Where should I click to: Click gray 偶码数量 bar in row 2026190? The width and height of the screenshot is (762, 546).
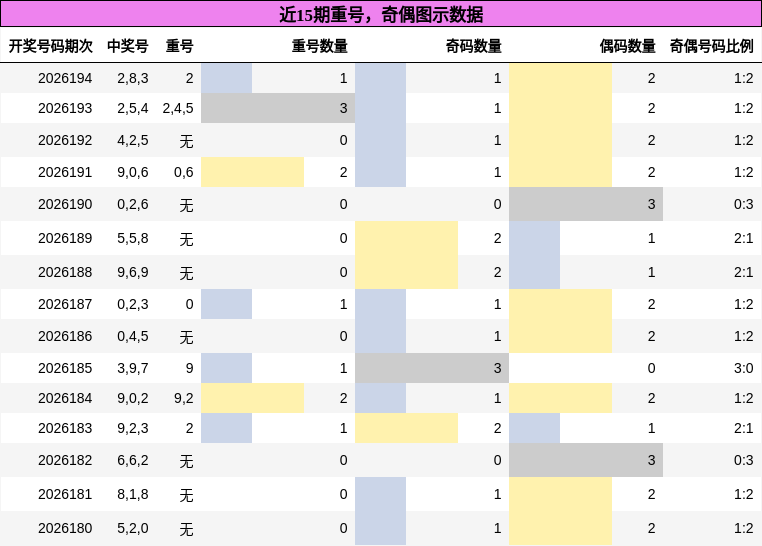(x=586, y=204)
